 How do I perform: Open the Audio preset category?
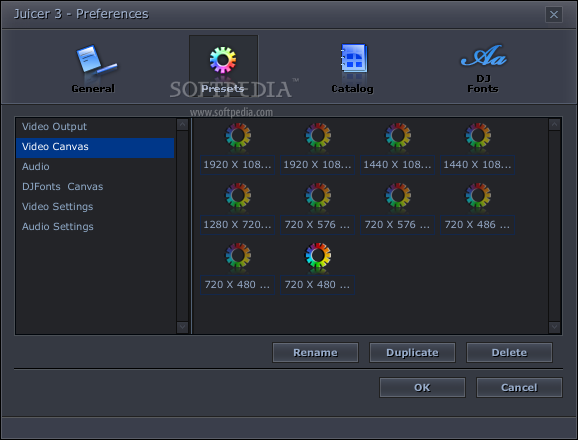pos(95,167)
